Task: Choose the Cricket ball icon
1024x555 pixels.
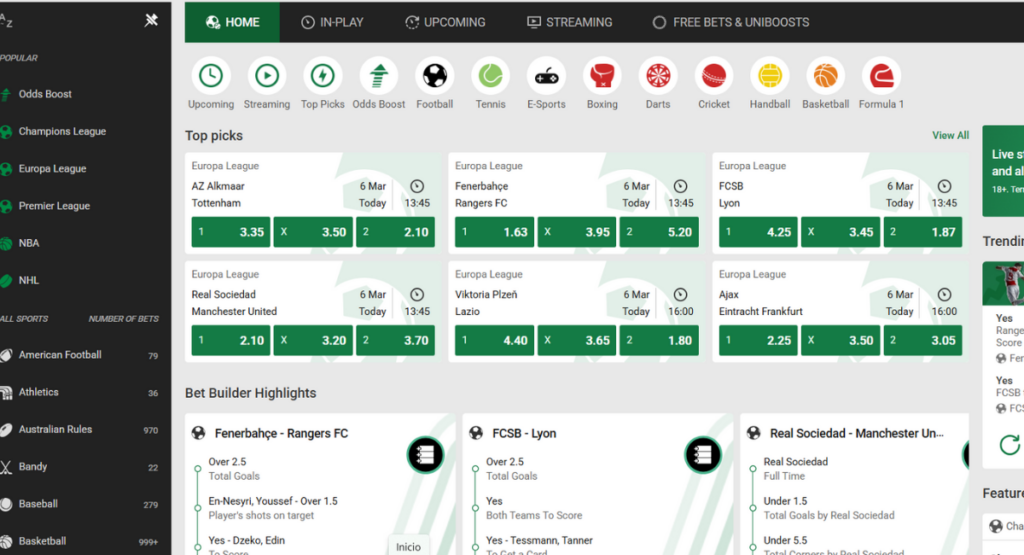Action: 714,76
